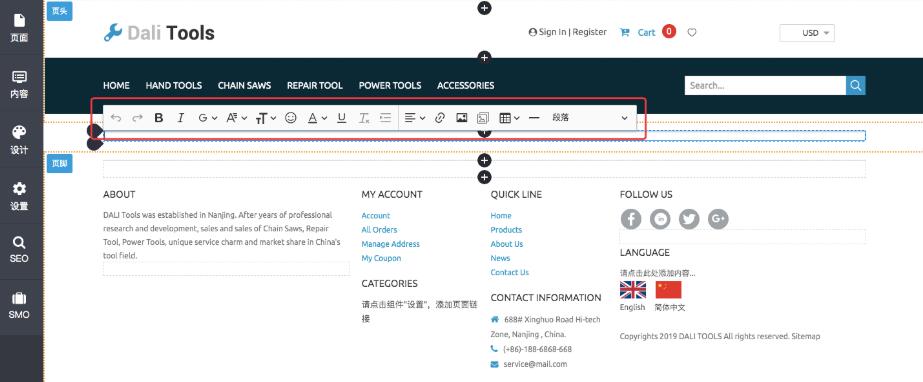Insert an image from toolbar
The height and width of the screenshot is (382, 923).
click(462, 118)
